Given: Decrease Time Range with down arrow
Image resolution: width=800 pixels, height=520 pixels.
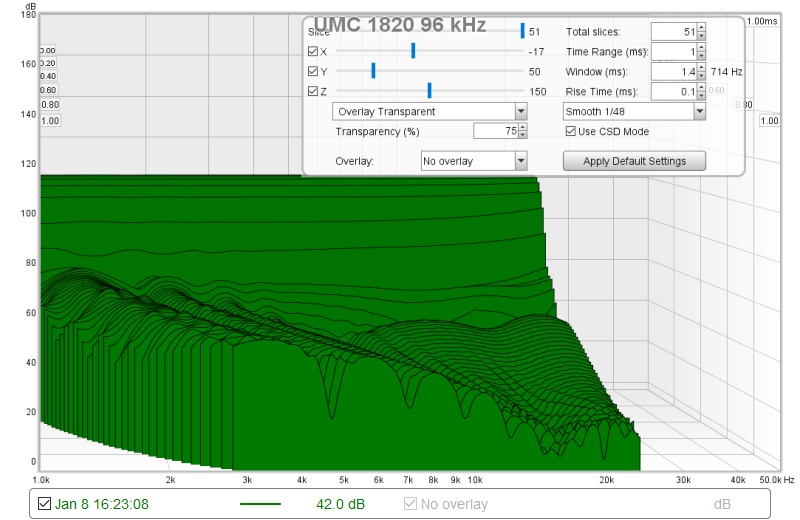Looking at the screenshot, I should (x=702, y=56).
